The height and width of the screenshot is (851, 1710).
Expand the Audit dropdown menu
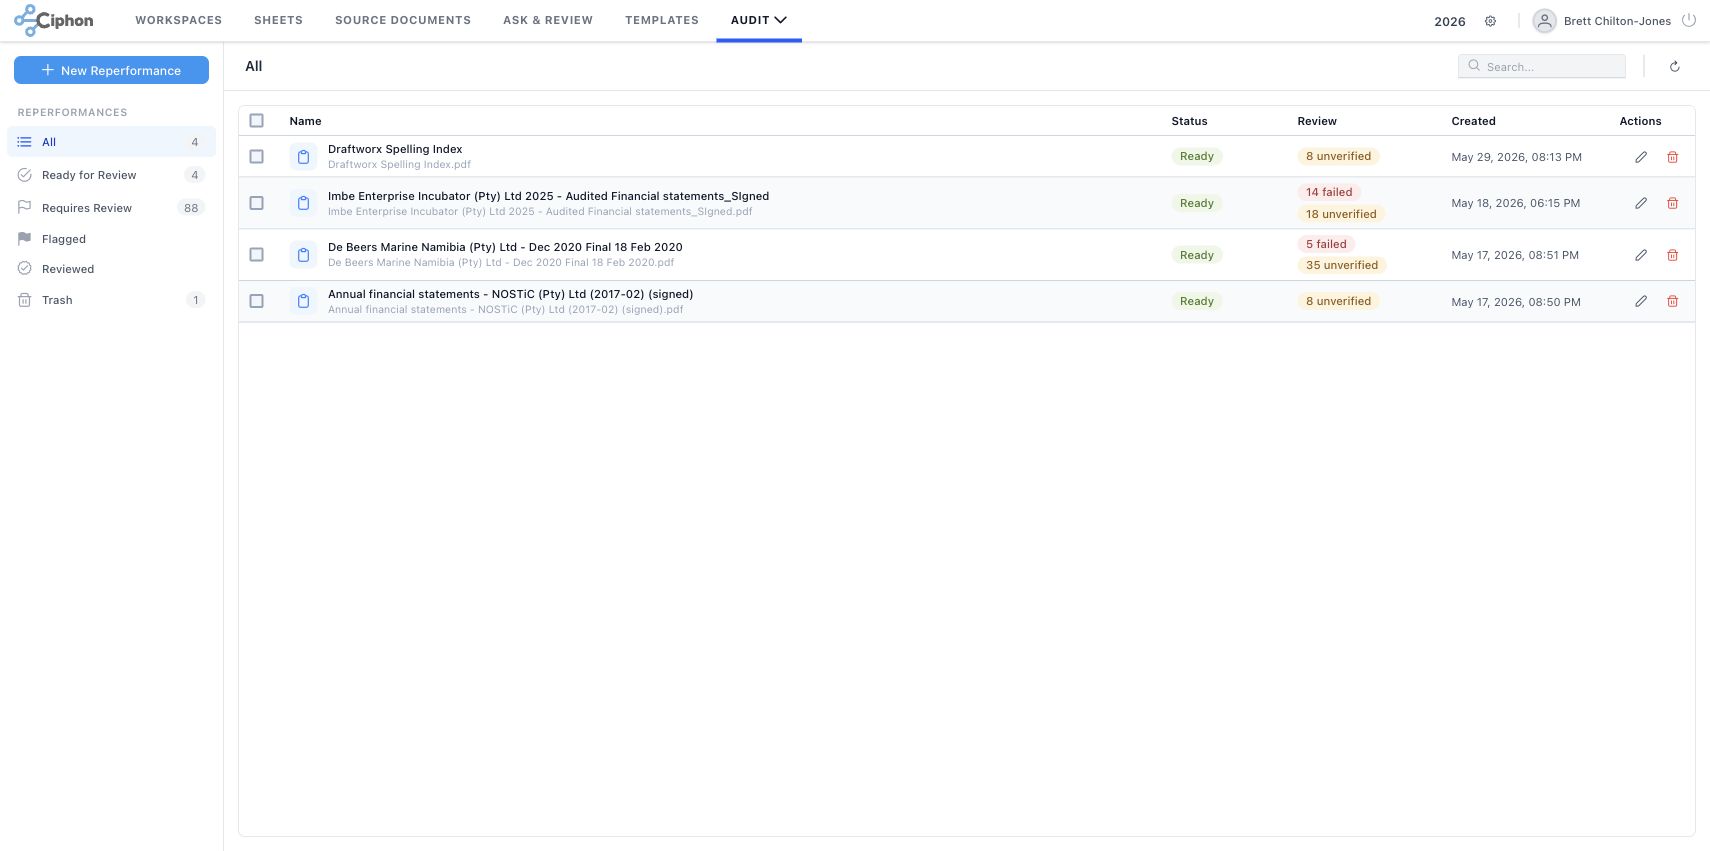(759, 20)
